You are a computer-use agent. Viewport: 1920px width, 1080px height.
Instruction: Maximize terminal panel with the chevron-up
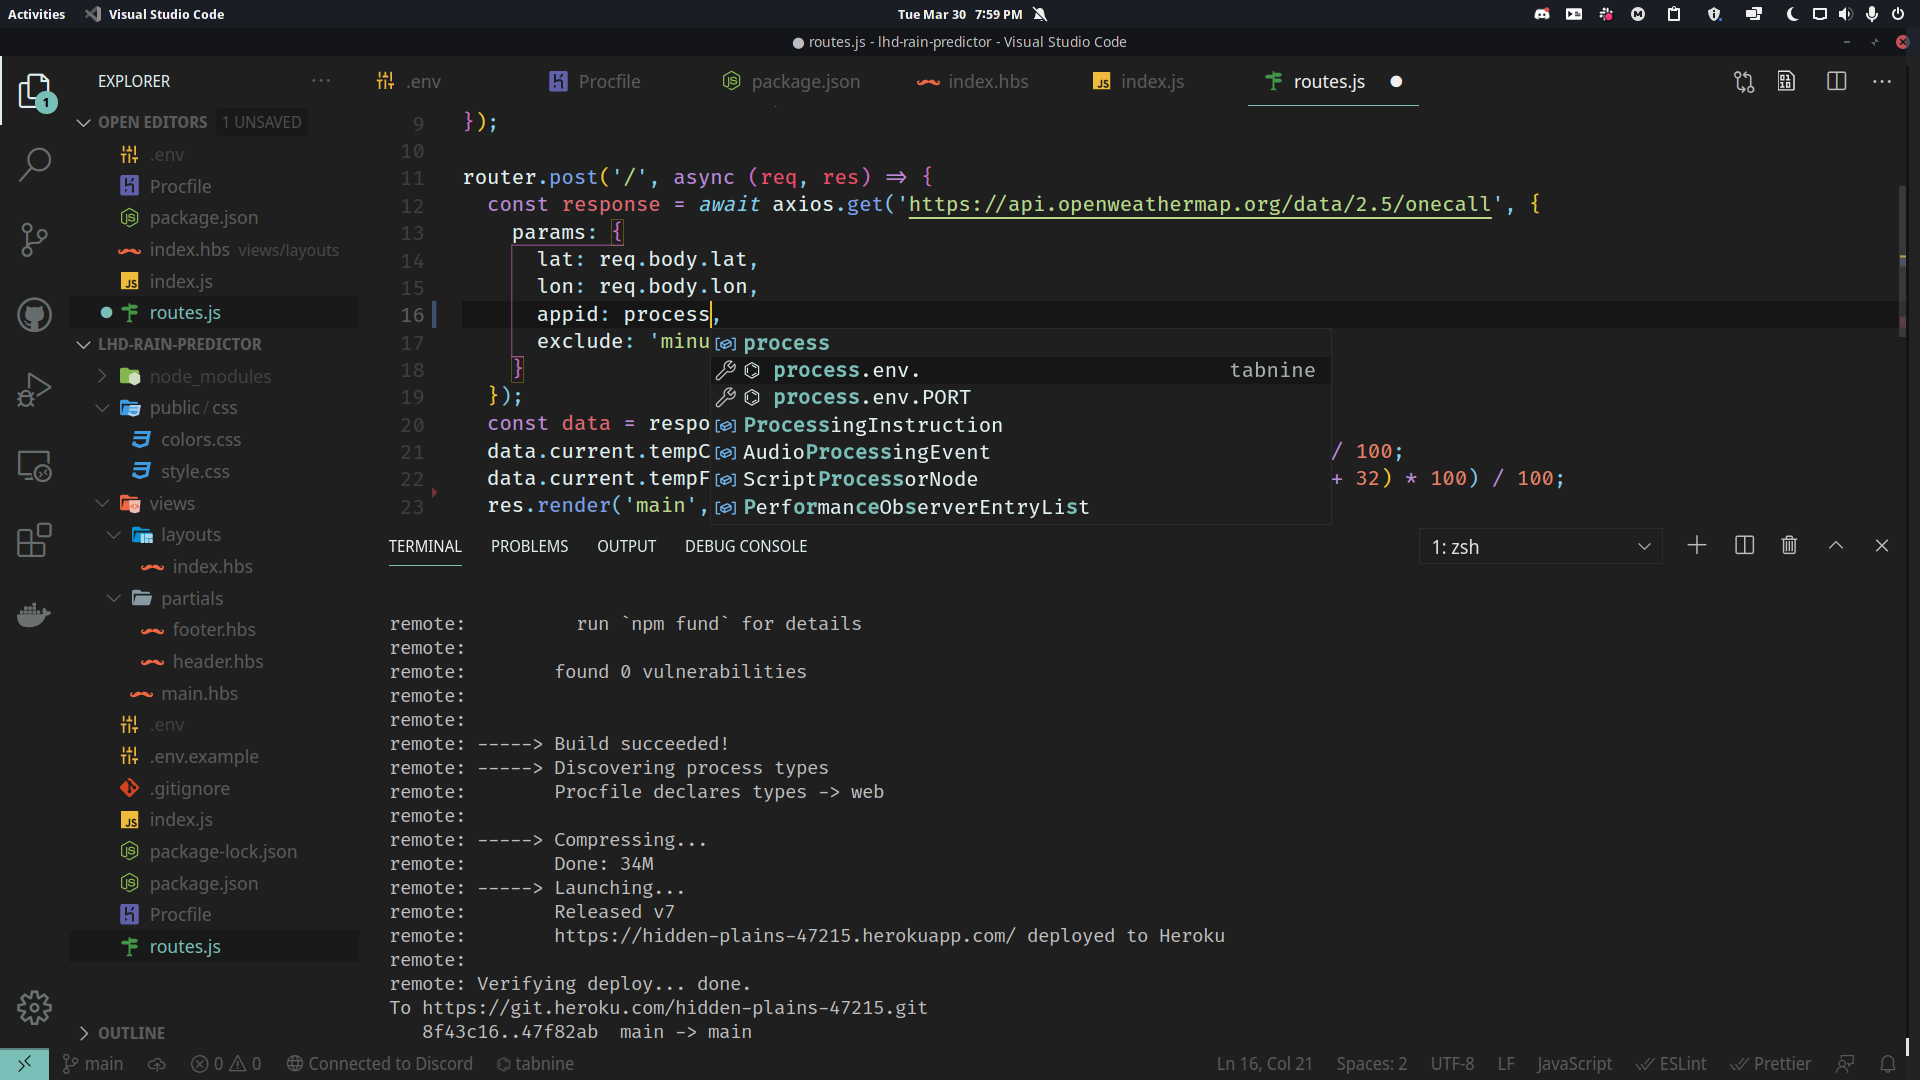1836,546
